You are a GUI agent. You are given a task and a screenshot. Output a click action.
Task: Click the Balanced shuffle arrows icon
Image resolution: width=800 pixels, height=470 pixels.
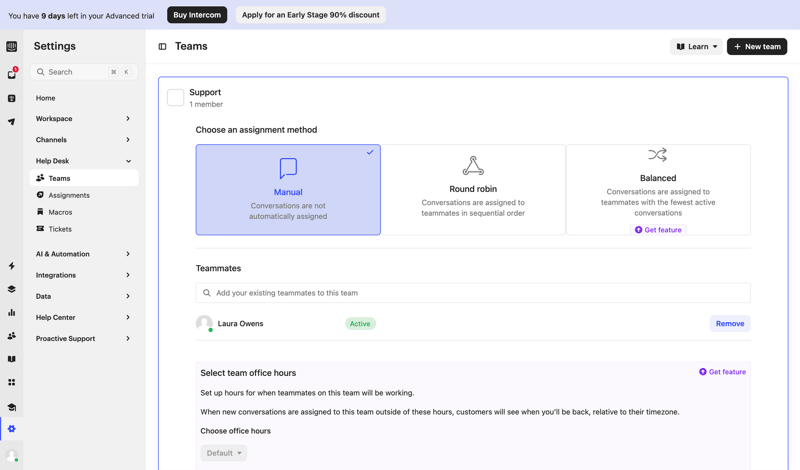(x=658, y=155)
